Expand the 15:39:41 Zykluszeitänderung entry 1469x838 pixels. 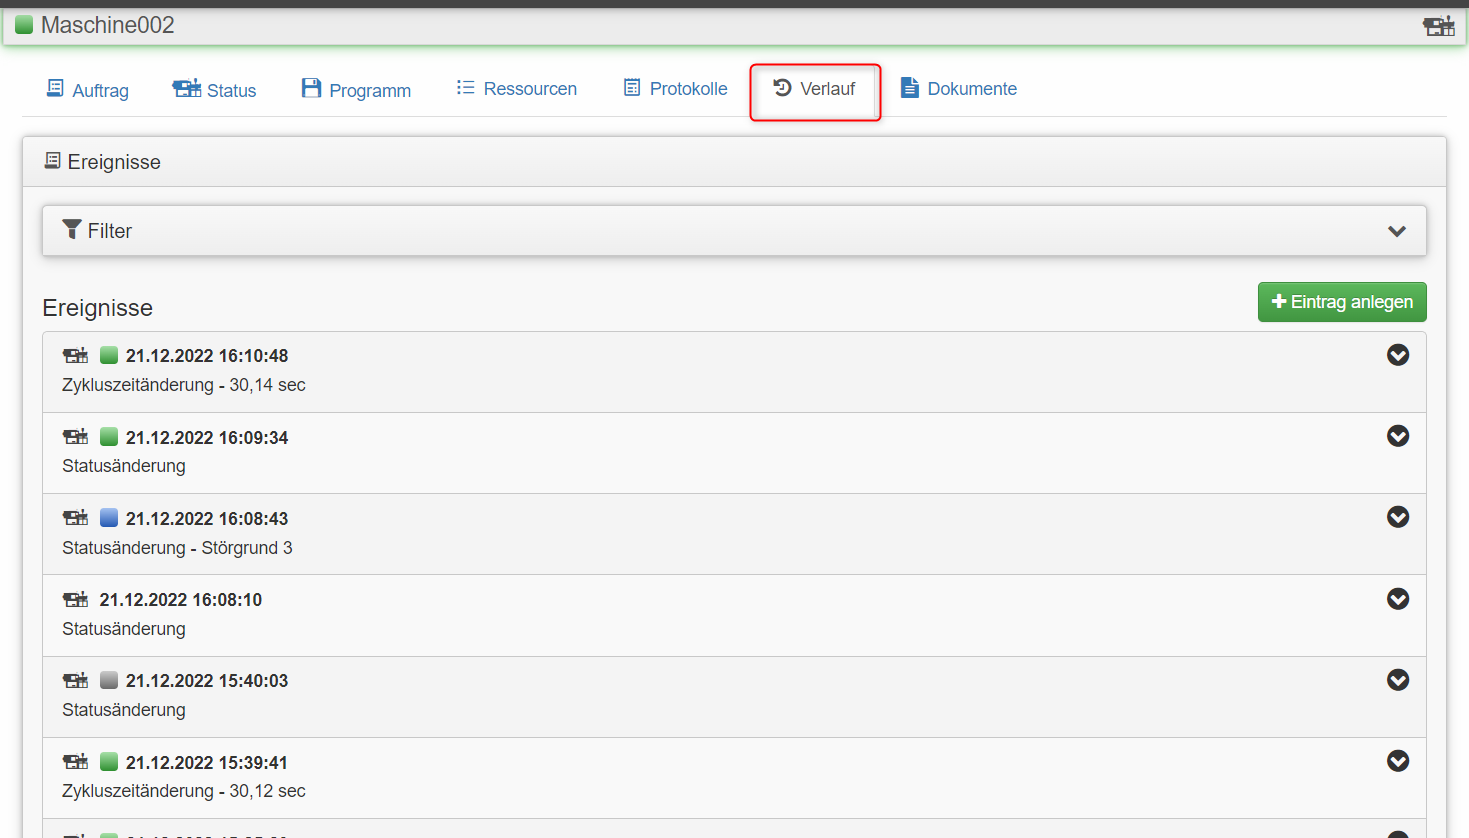pos(1397,761)
